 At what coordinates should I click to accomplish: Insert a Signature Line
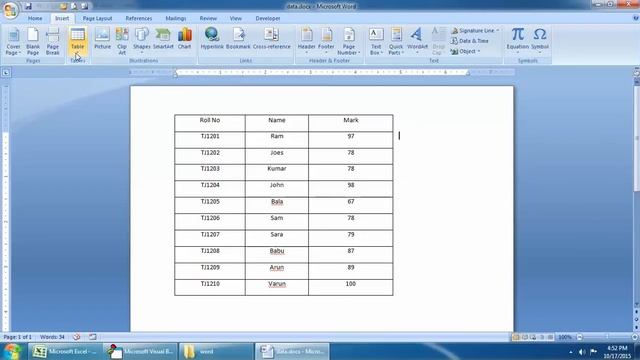(475, 31)
